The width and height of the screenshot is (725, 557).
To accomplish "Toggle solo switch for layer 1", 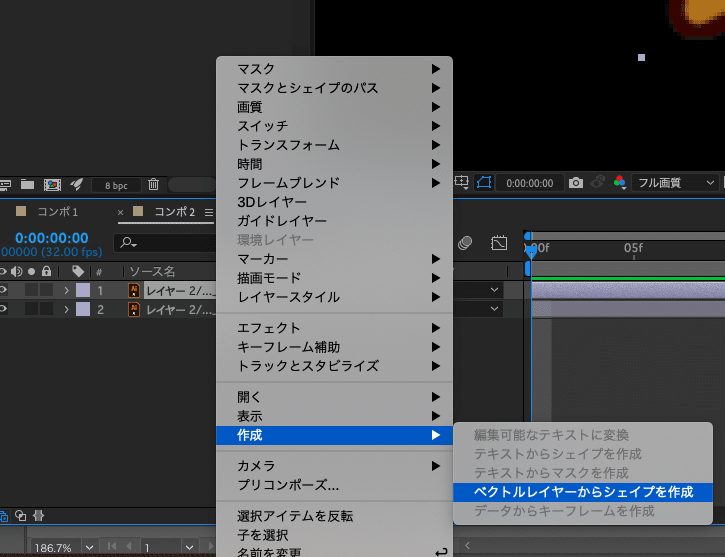I will (x=31, y=290).
